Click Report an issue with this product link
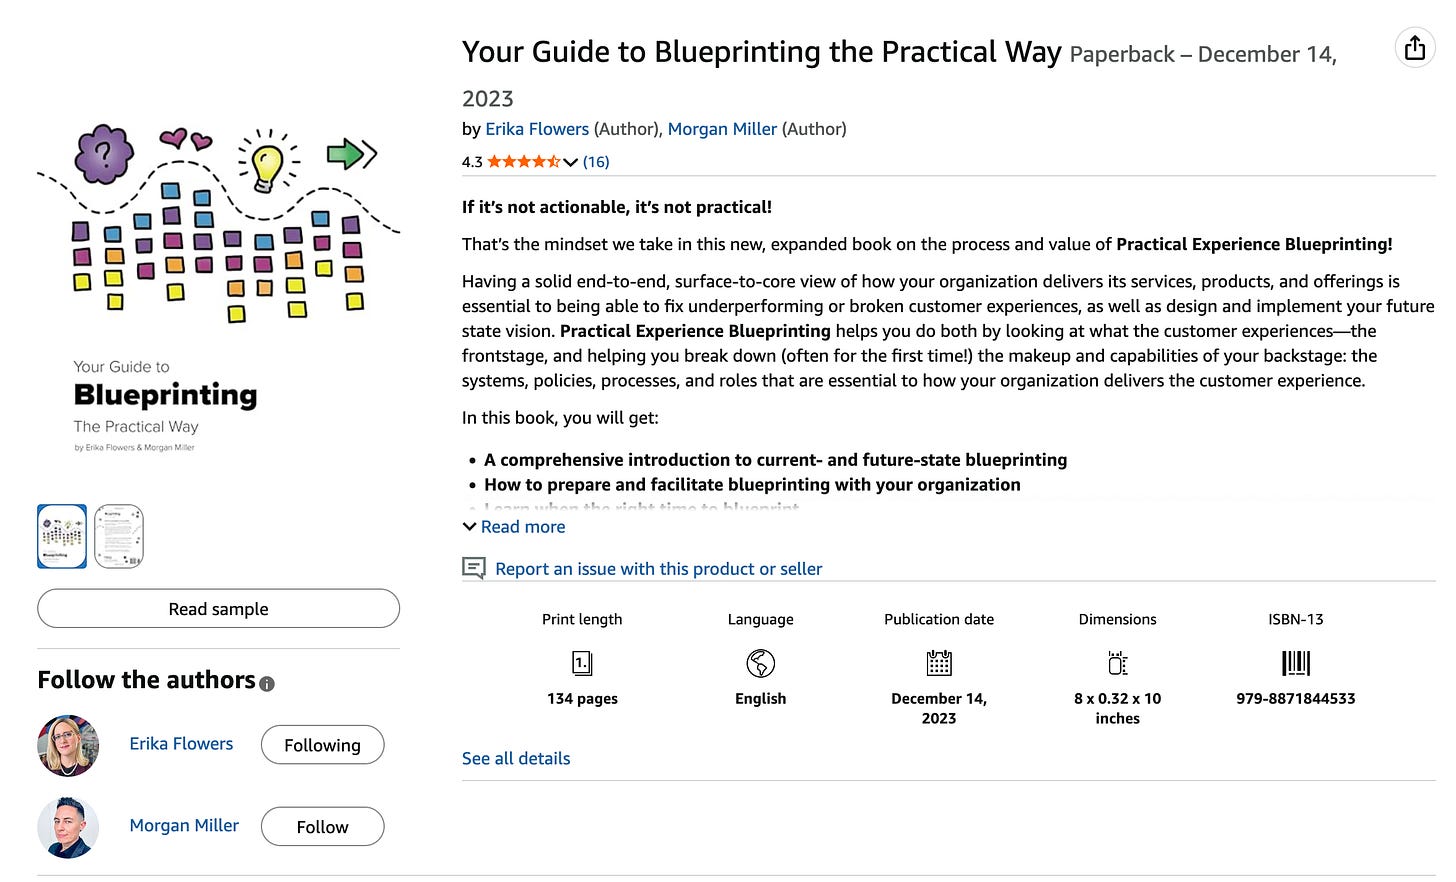The height and width of the screenshot is (882, 1456). (x=658, y=569)
